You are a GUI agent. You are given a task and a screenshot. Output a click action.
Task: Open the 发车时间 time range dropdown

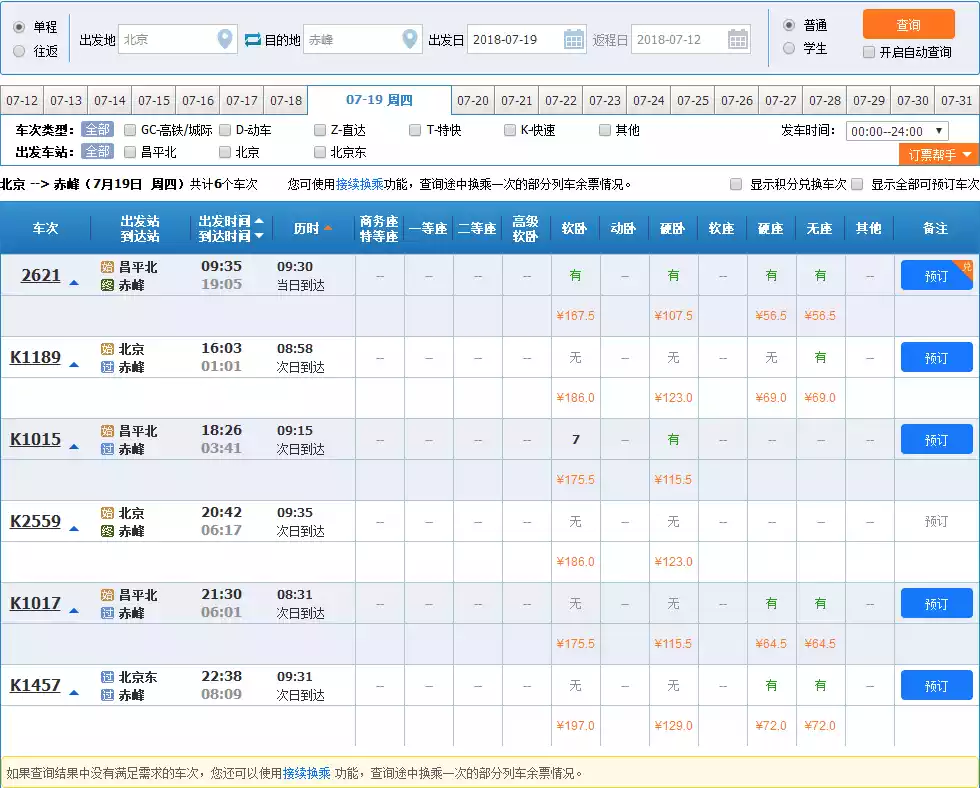[x=897, y=131]
